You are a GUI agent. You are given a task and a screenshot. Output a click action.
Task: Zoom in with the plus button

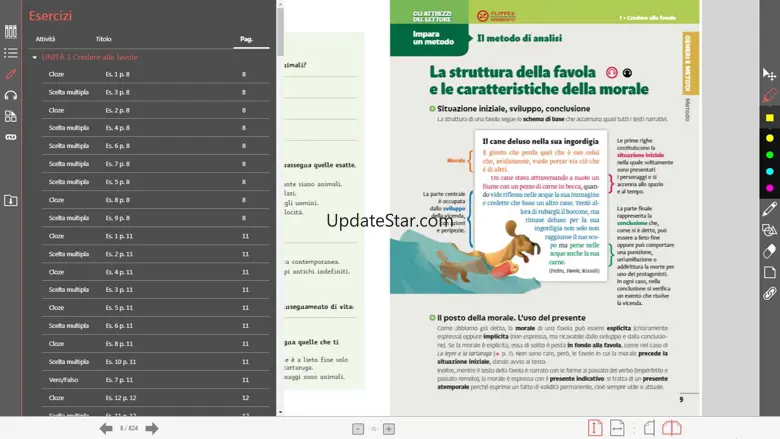(x=389, y=429)
